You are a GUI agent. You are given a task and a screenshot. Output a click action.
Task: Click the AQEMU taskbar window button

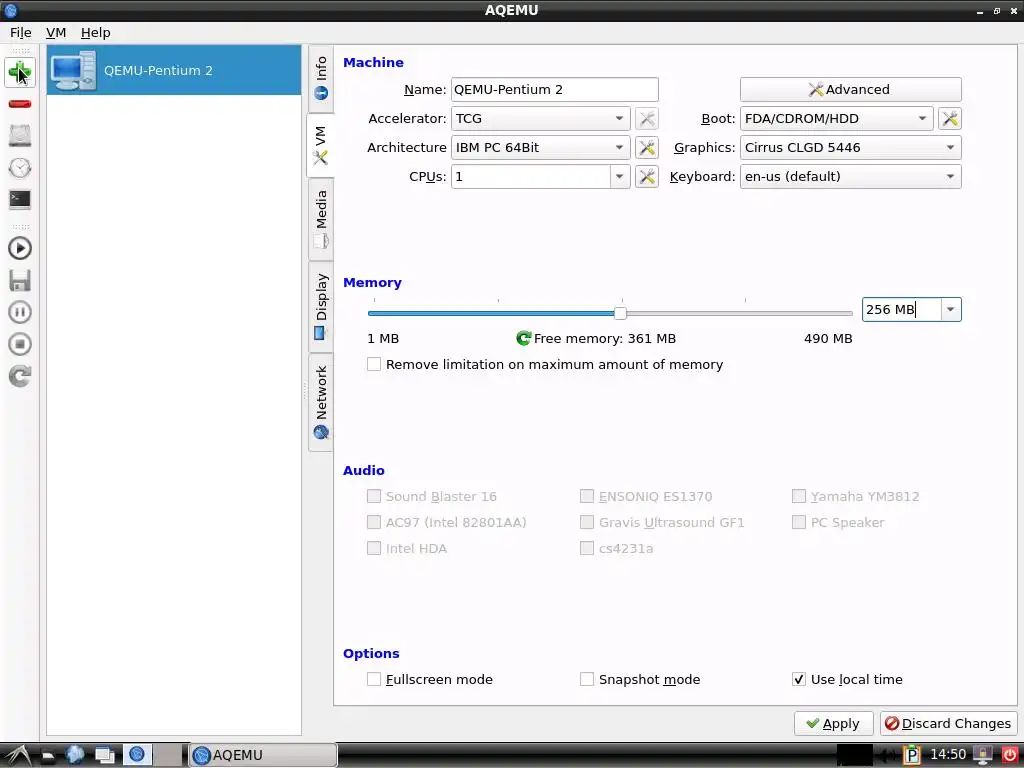263,756
